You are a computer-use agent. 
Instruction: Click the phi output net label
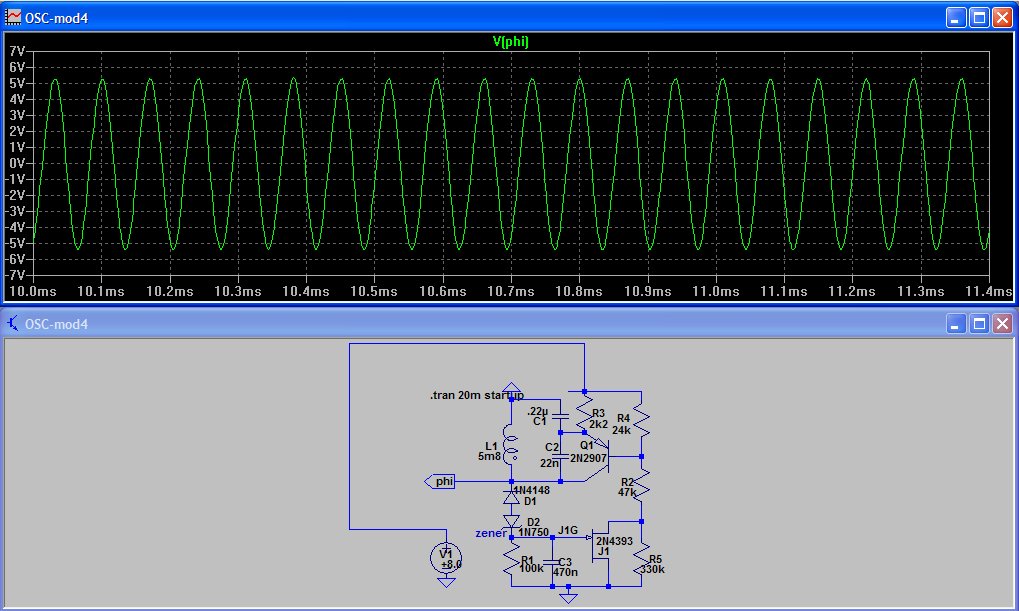440,482
